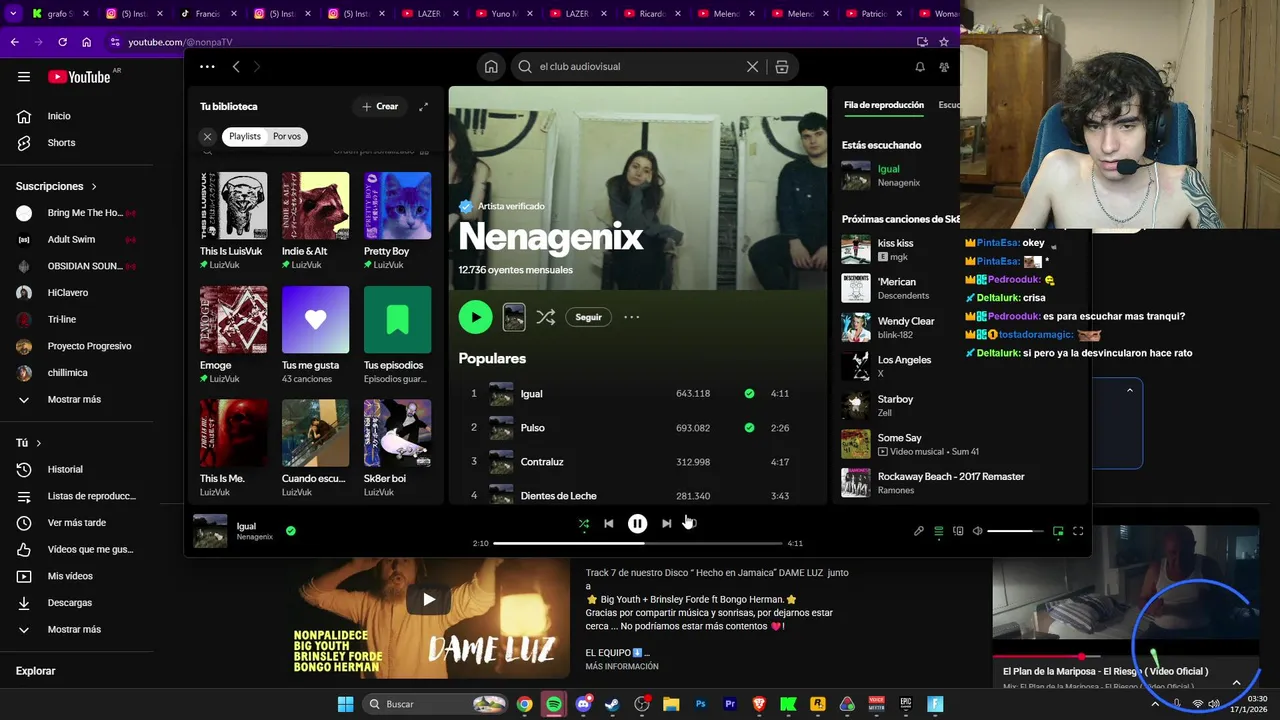Adjust the Spotify volume slider
The height and width of the screenshot is (720, 1280).
(1015, 531)
